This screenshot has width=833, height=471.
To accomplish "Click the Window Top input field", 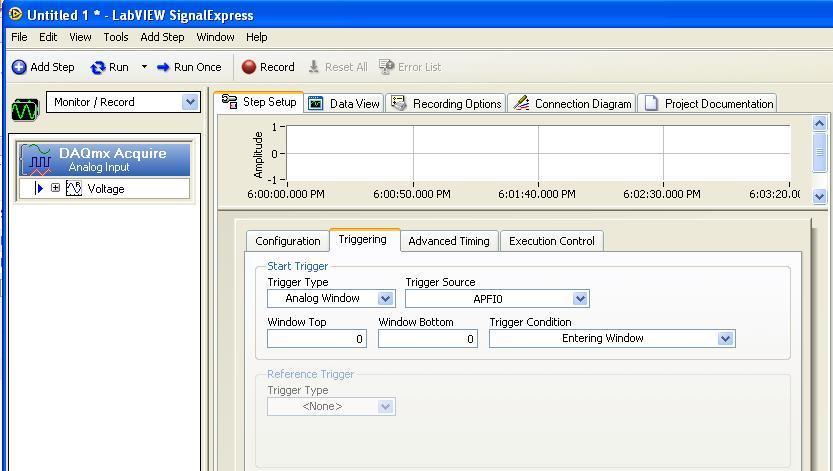I will tap(317, 339).
